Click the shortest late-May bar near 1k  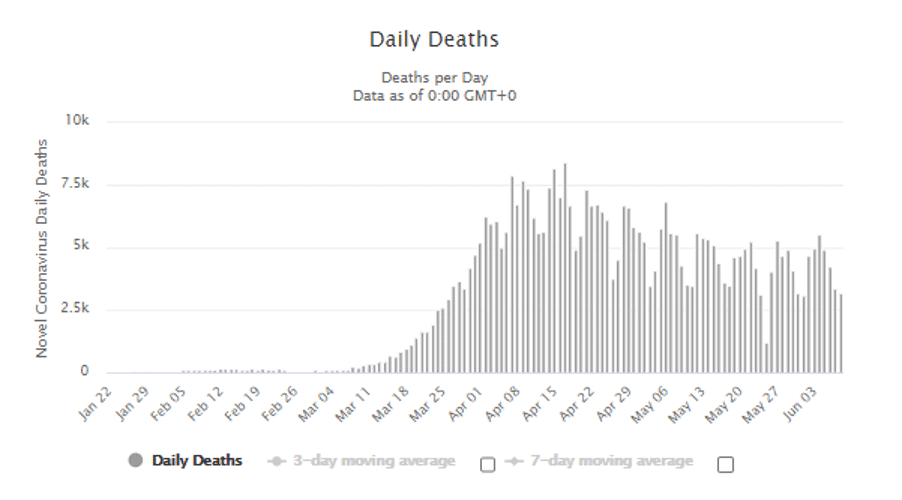767,358
